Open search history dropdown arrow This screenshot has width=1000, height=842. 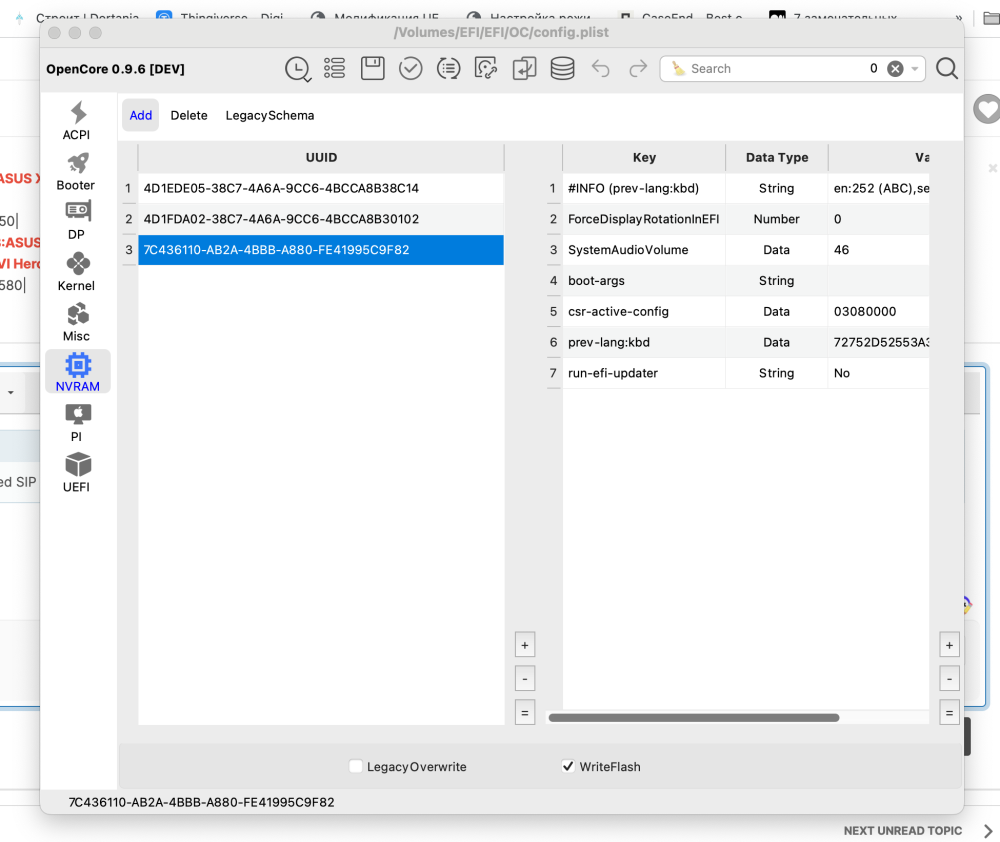coord(915,68)
